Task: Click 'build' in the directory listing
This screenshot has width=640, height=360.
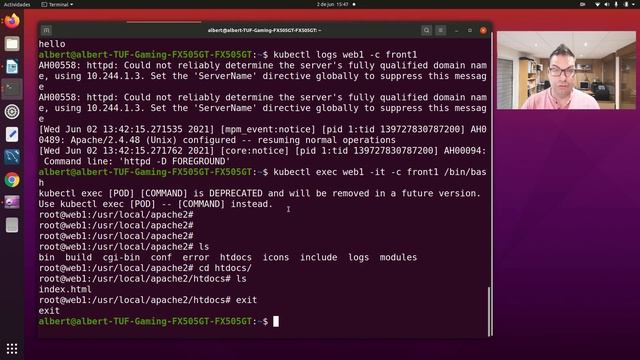Action: click(x=78, y=258)
